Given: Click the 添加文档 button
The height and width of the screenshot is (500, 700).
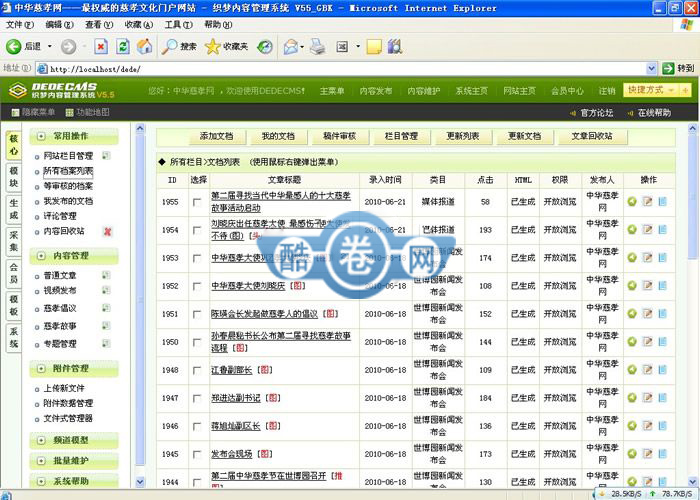Looking at the screenshot, I should click(217, 137).
